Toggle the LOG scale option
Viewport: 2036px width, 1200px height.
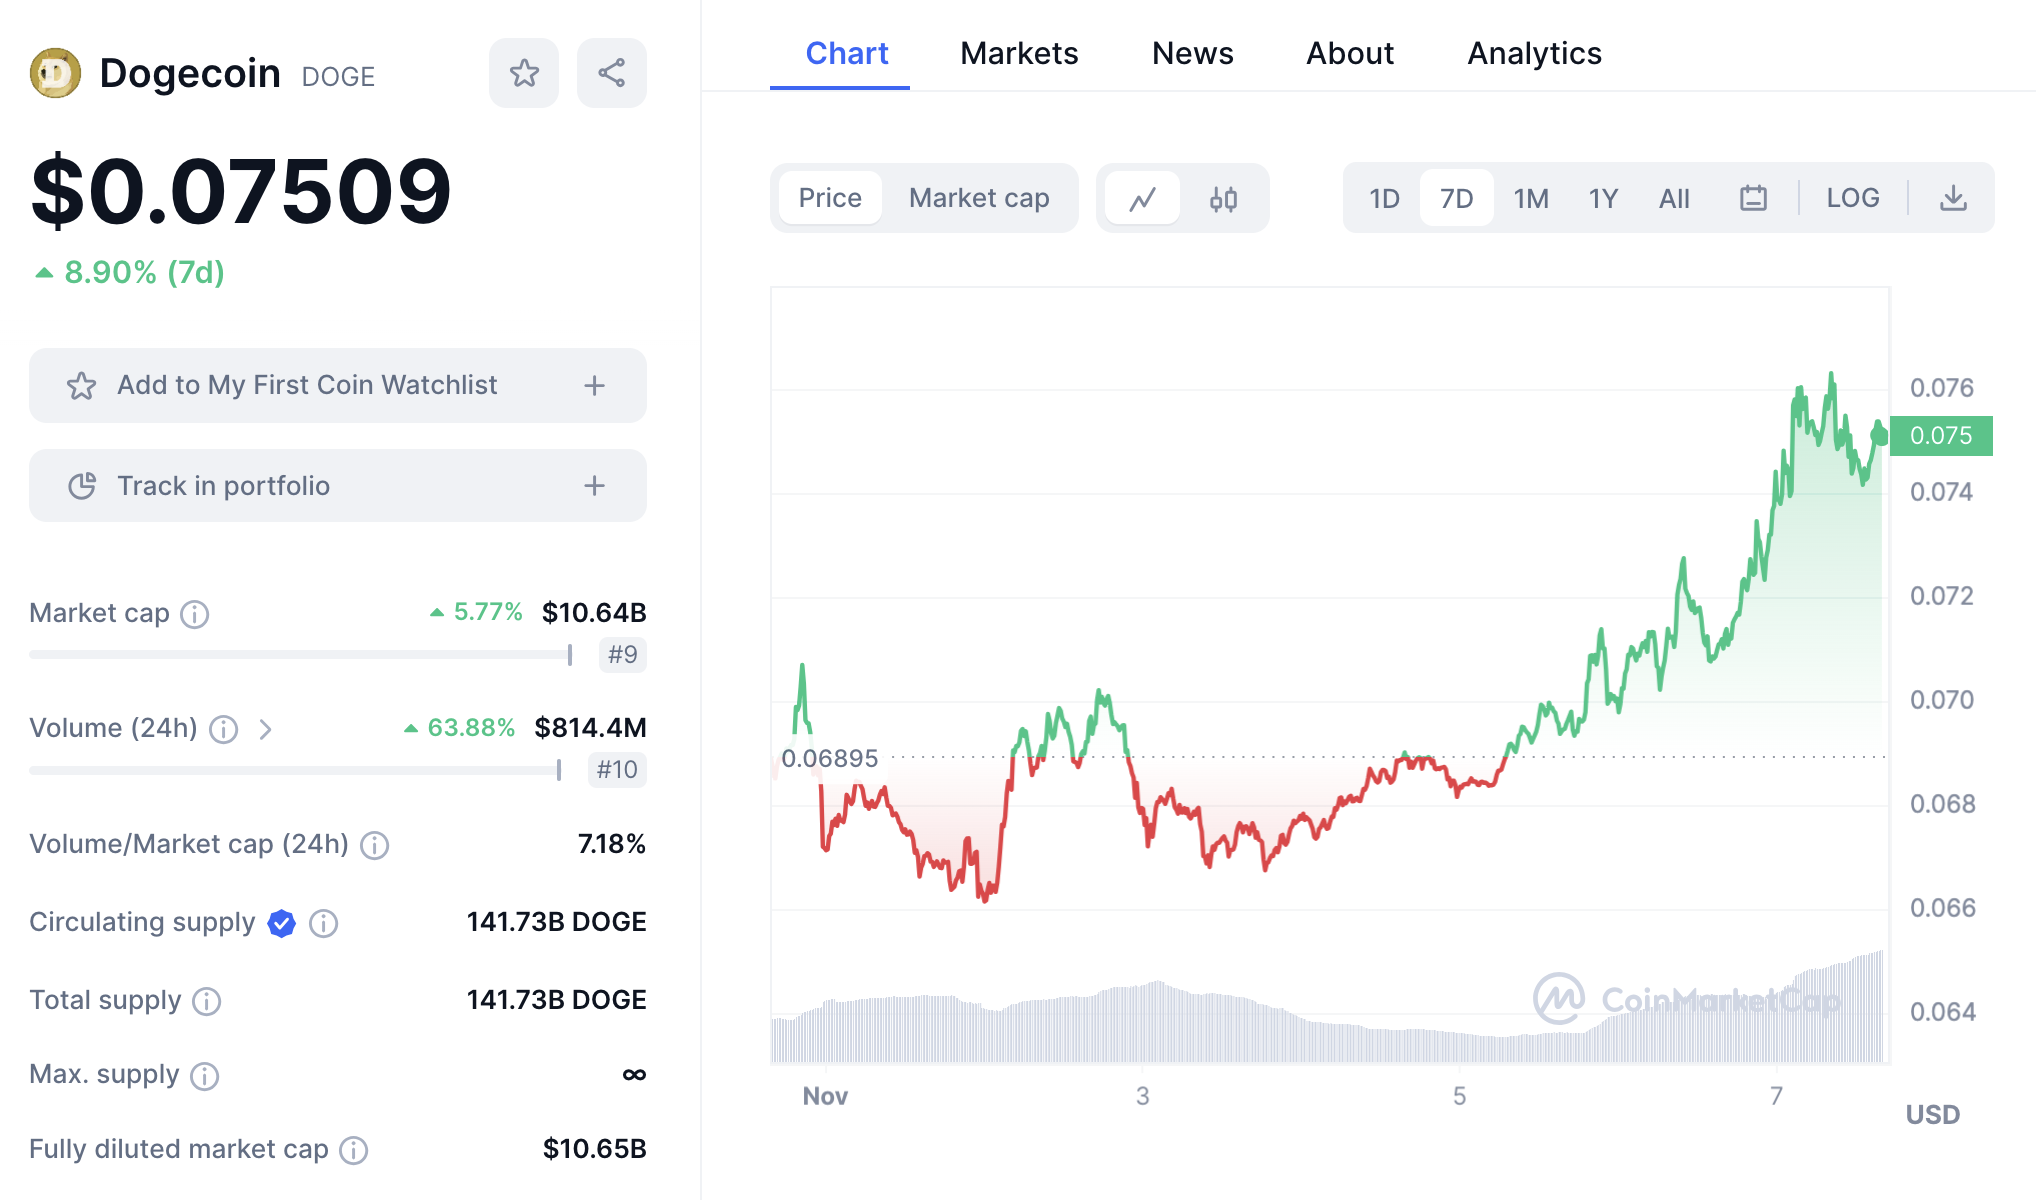tap(1852, 198)
